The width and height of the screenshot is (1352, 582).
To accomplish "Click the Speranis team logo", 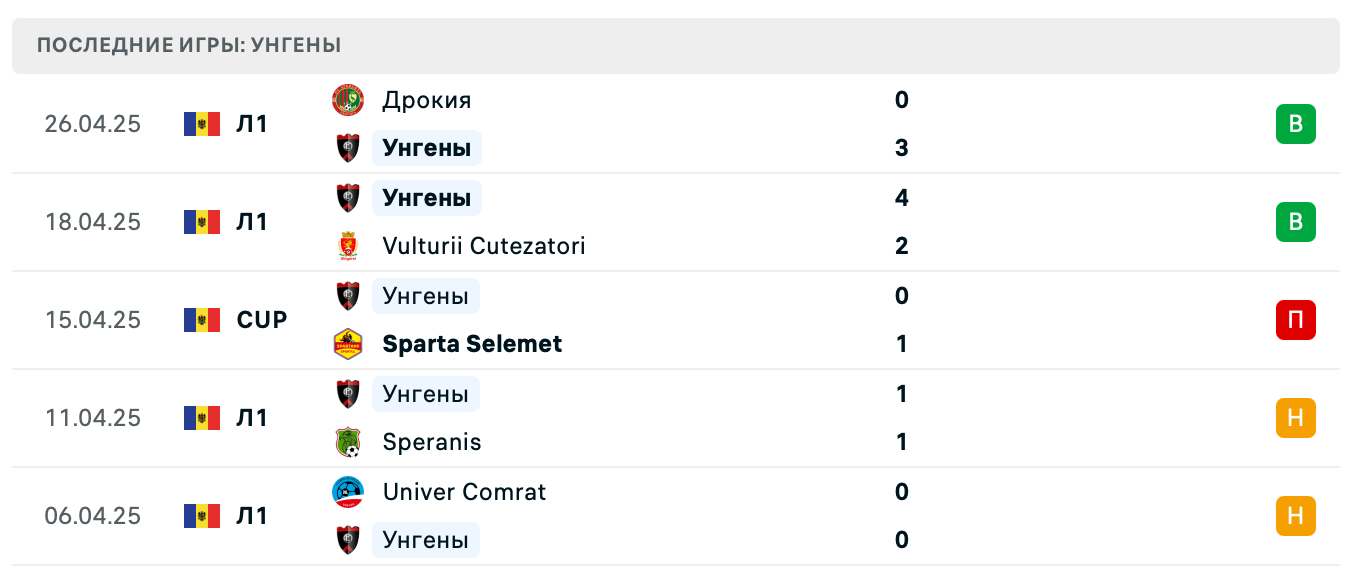I will point(347,442).
